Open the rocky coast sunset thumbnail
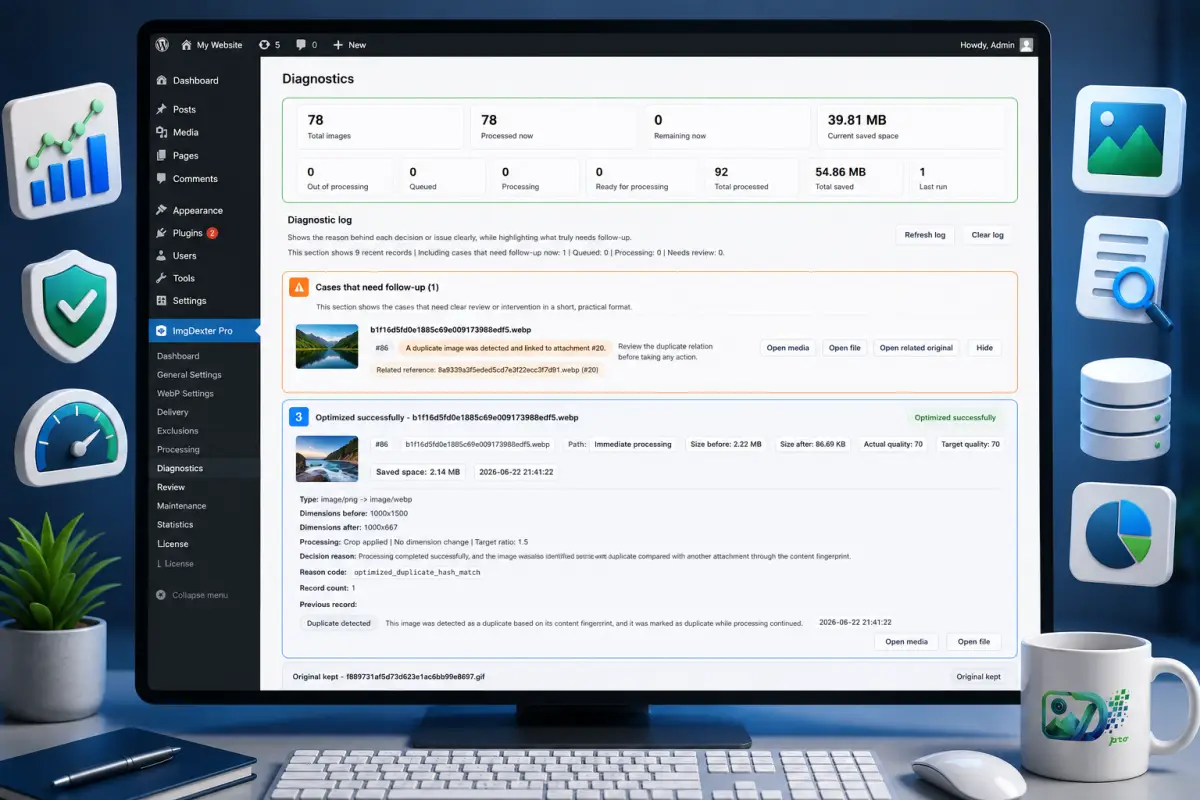 pyautogui.click(x=327, y=459)
